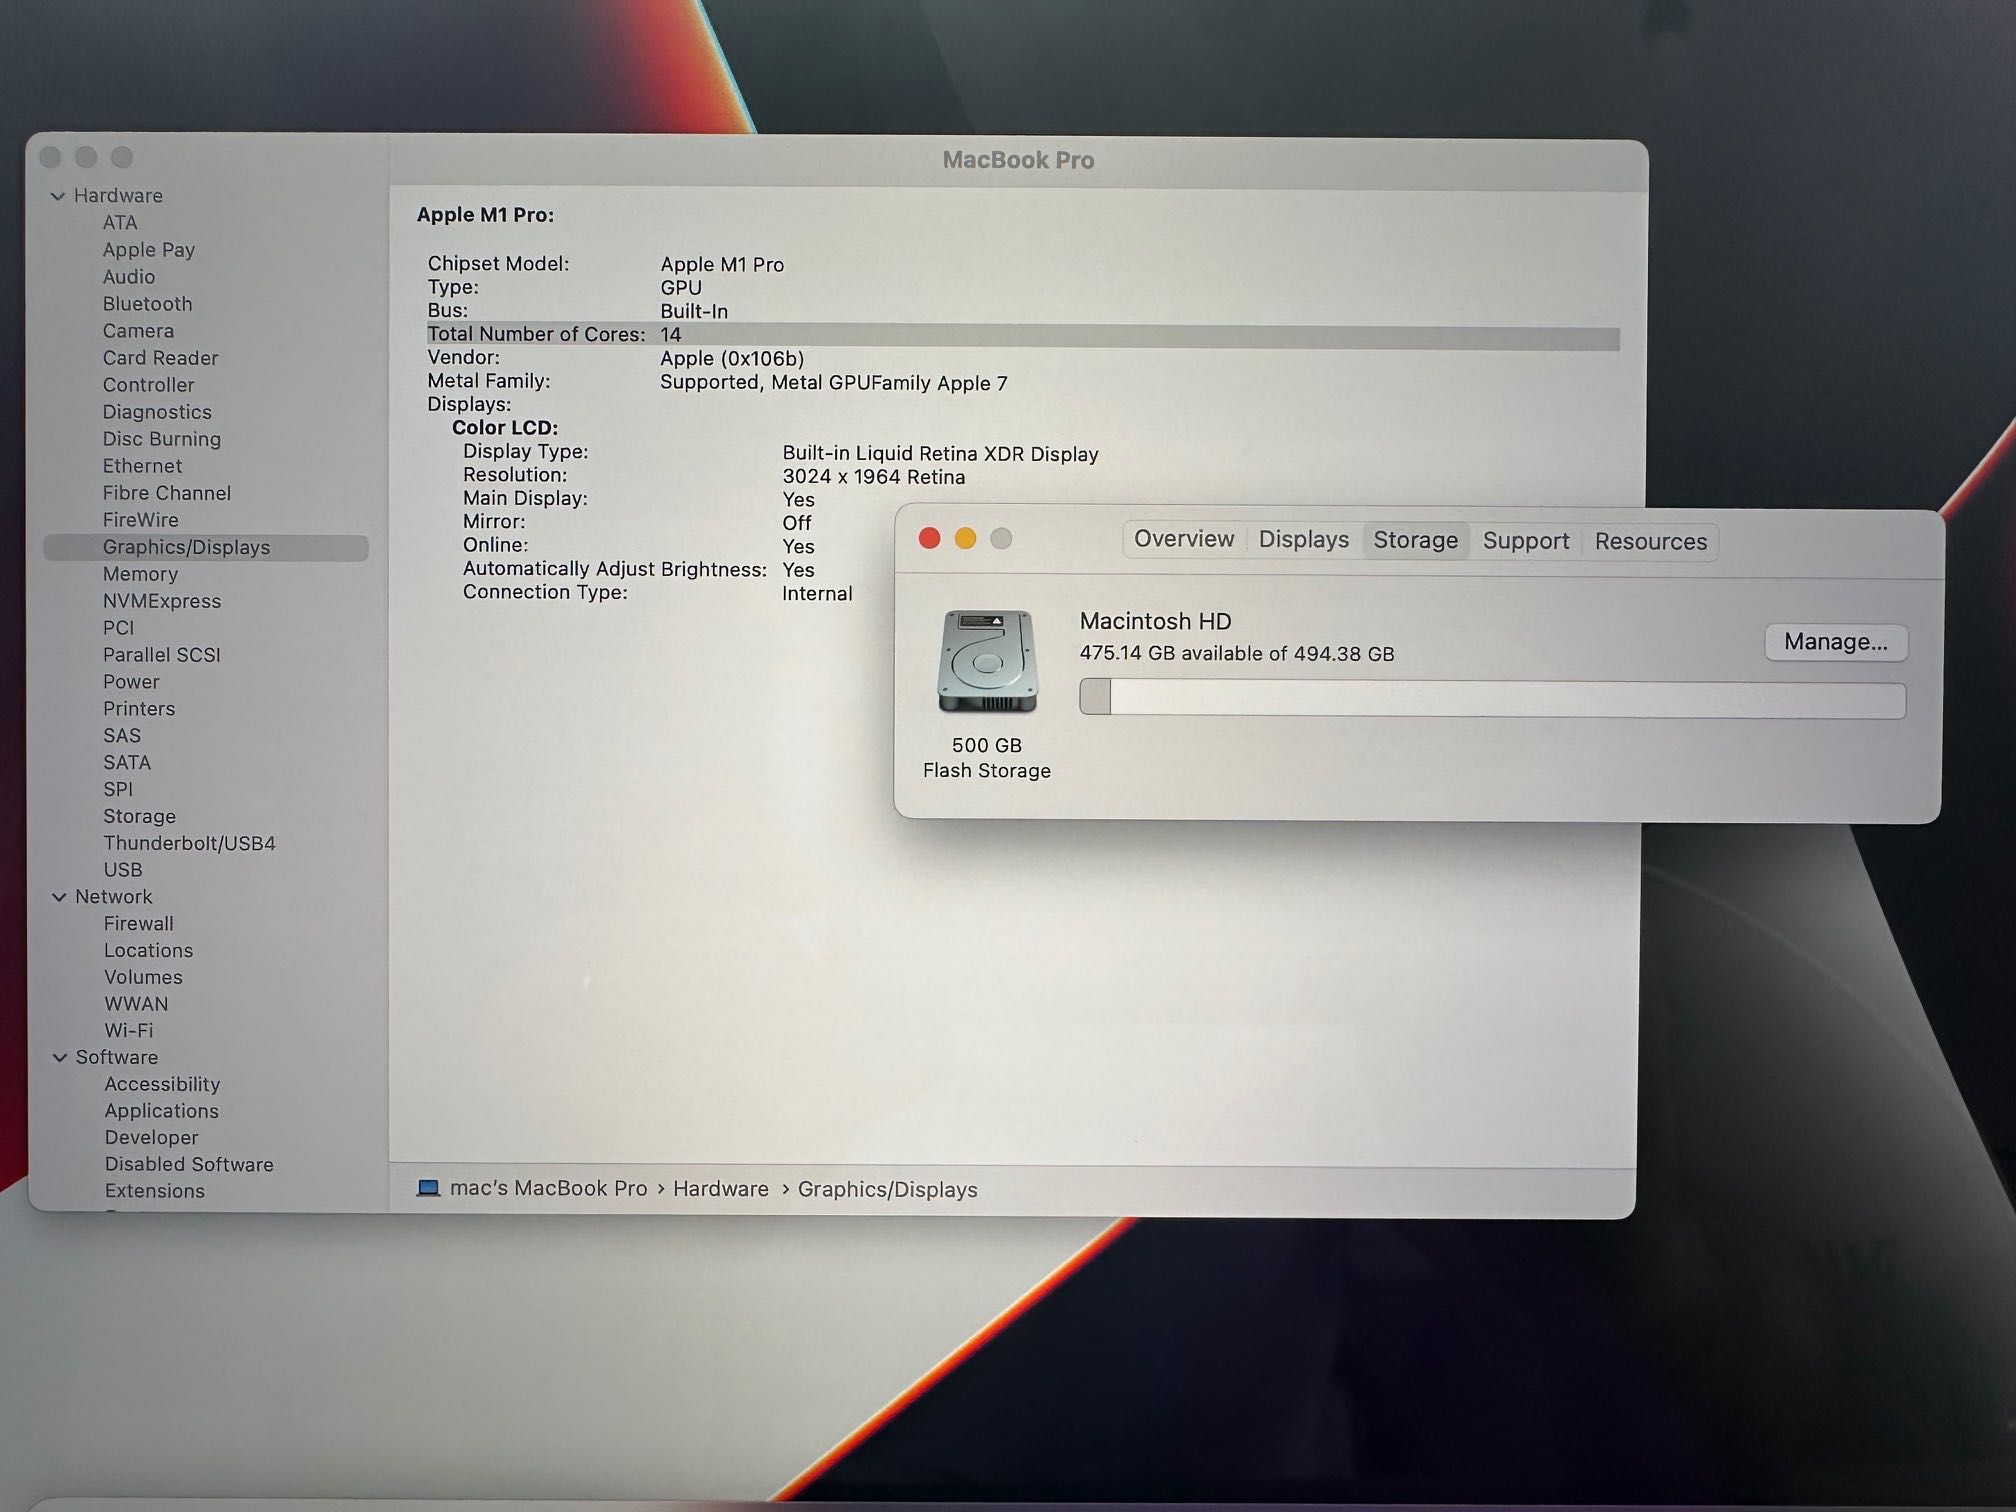Select FireWire in sidebar

point(141,520)
